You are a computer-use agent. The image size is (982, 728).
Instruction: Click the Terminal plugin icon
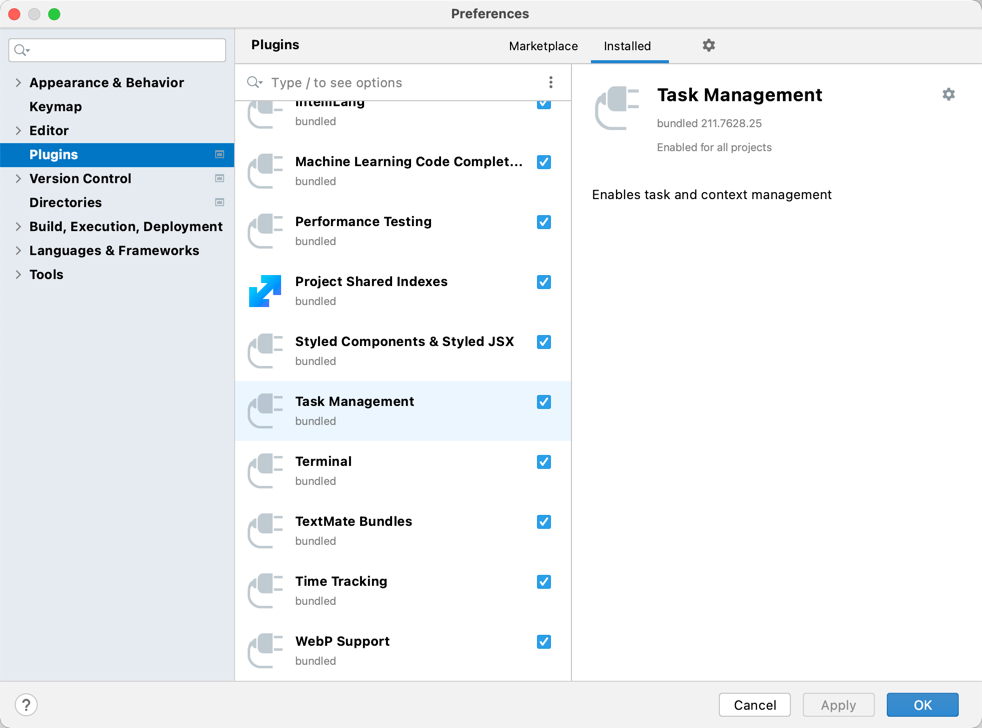click(x=265, y=471)
